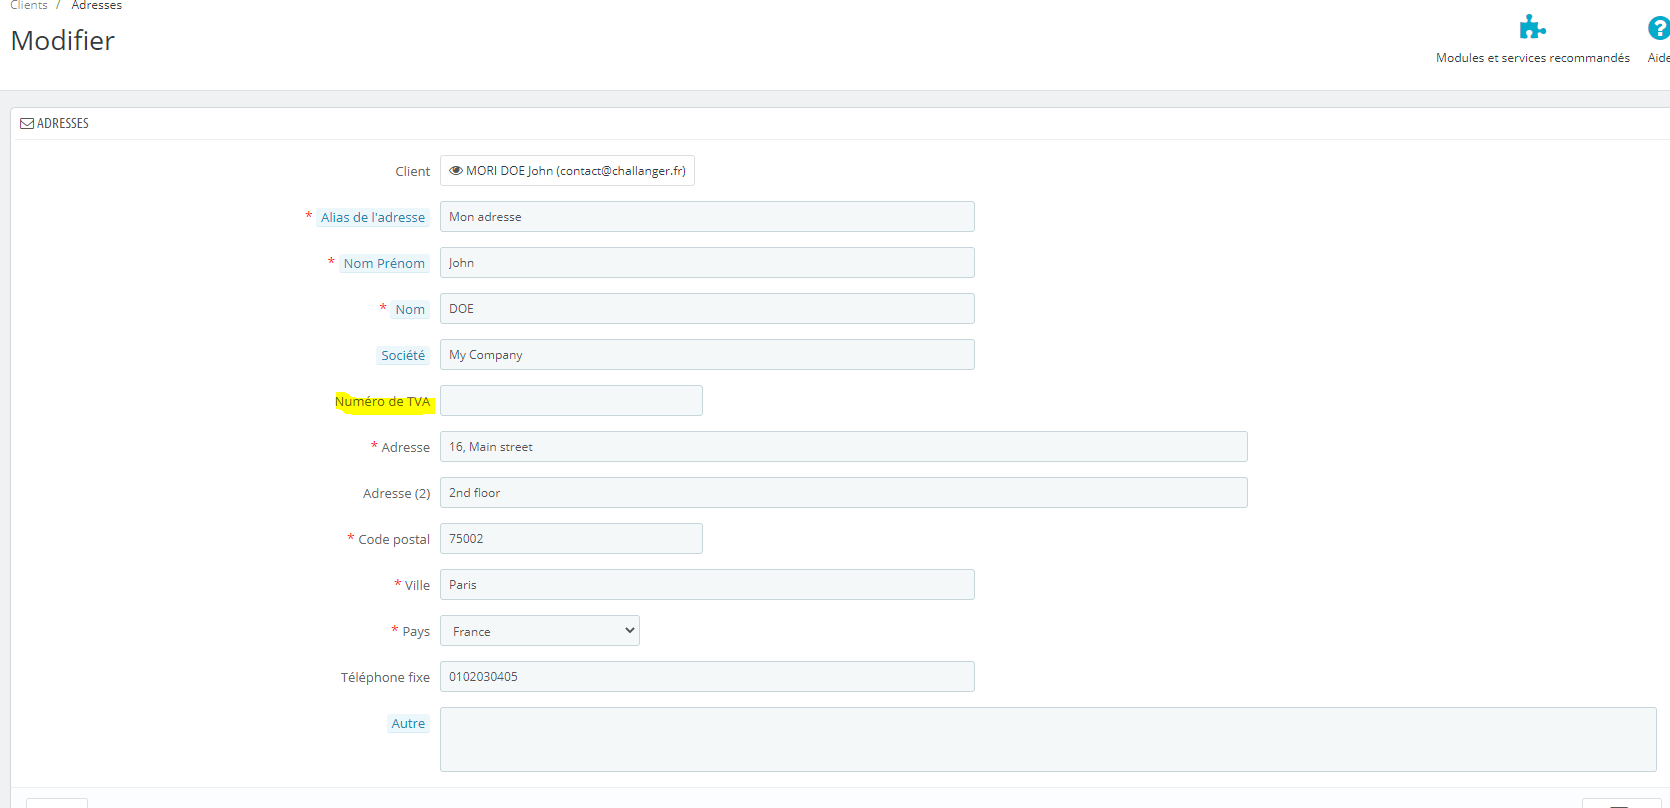Click the "Nom" label above Société
This screenshot has width=1670, height=808.
pyautogui.click(x=410, y=309)
